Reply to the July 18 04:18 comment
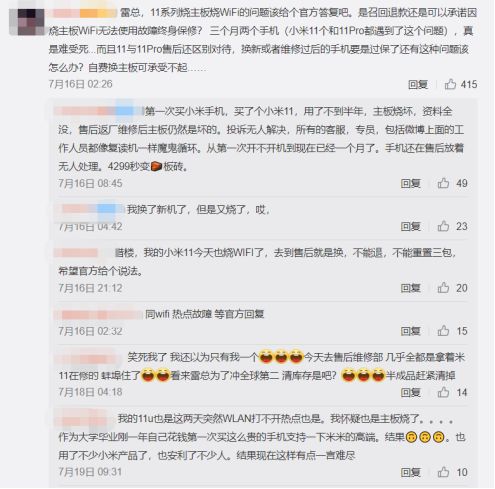The image size is (495, 489). coord(411,392)
